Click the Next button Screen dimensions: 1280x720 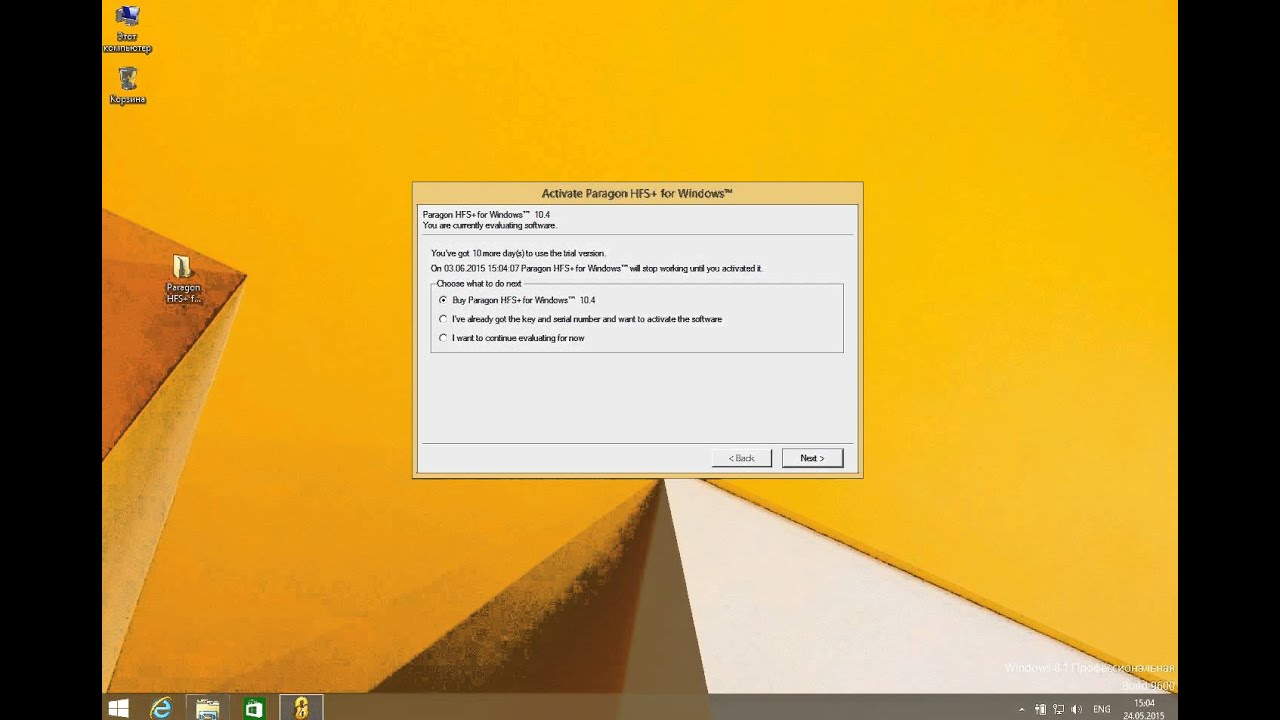[x=812, y=458]
